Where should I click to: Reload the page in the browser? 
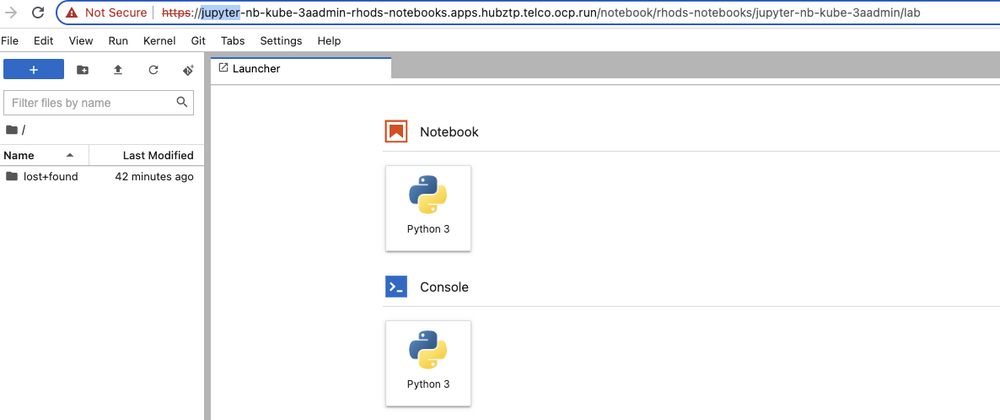37,13
